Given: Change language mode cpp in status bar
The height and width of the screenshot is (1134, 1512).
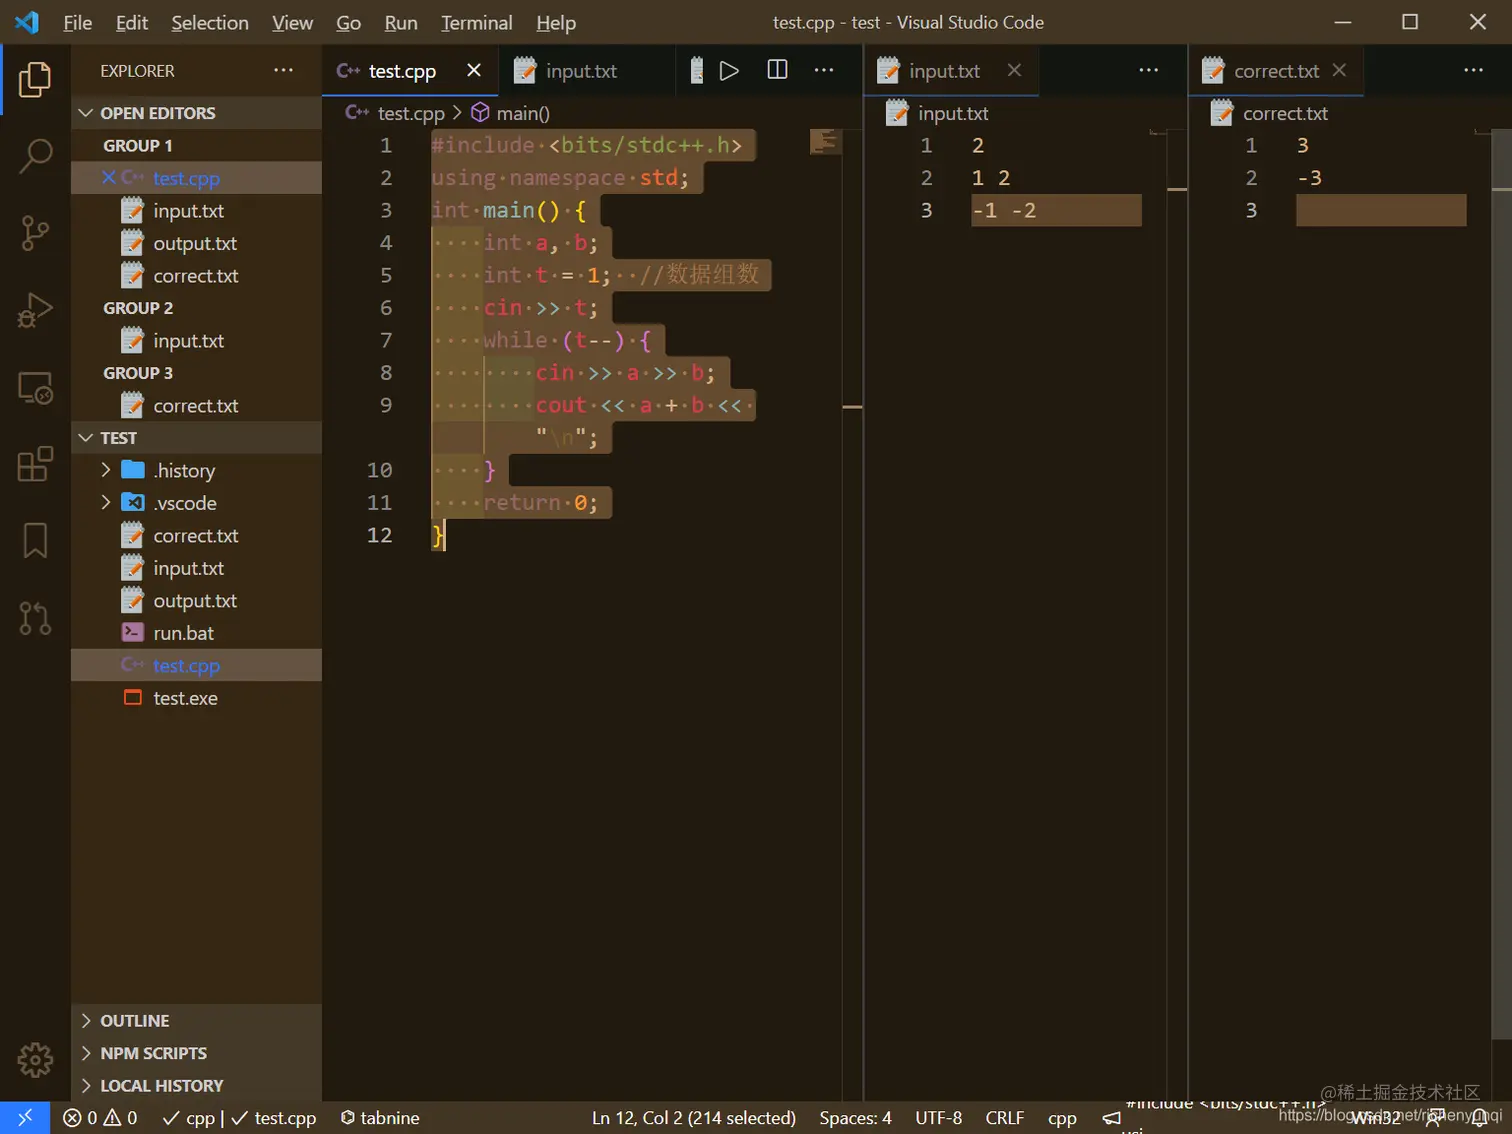Looking at the screenshot, I should [1062, 1118].
